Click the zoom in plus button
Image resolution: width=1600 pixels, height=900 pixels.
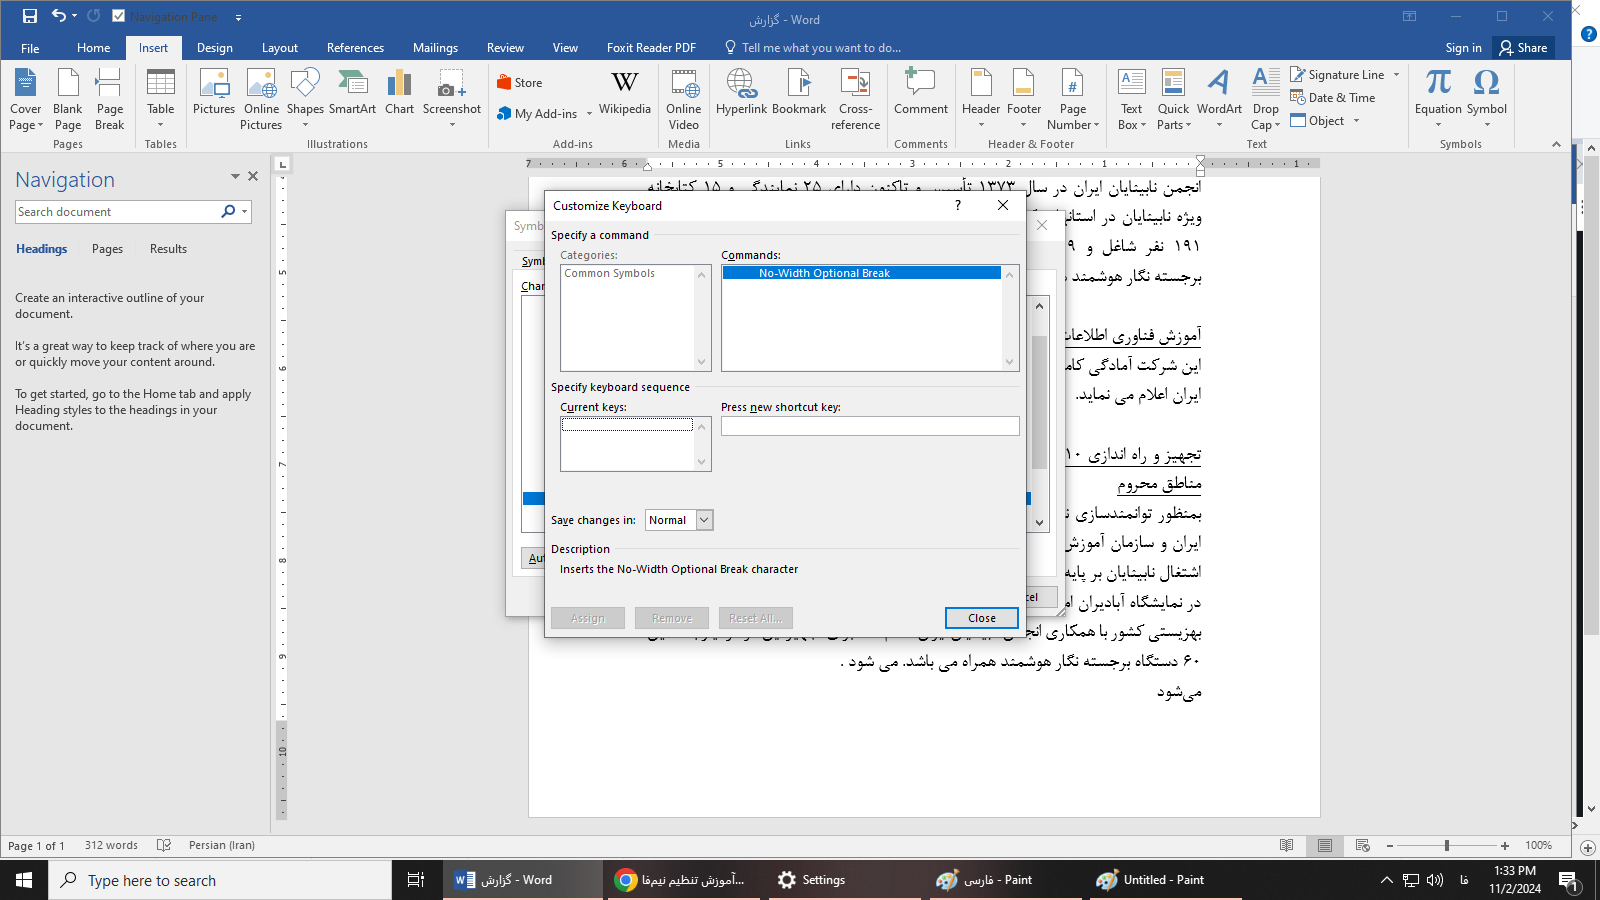point(1505,846)
